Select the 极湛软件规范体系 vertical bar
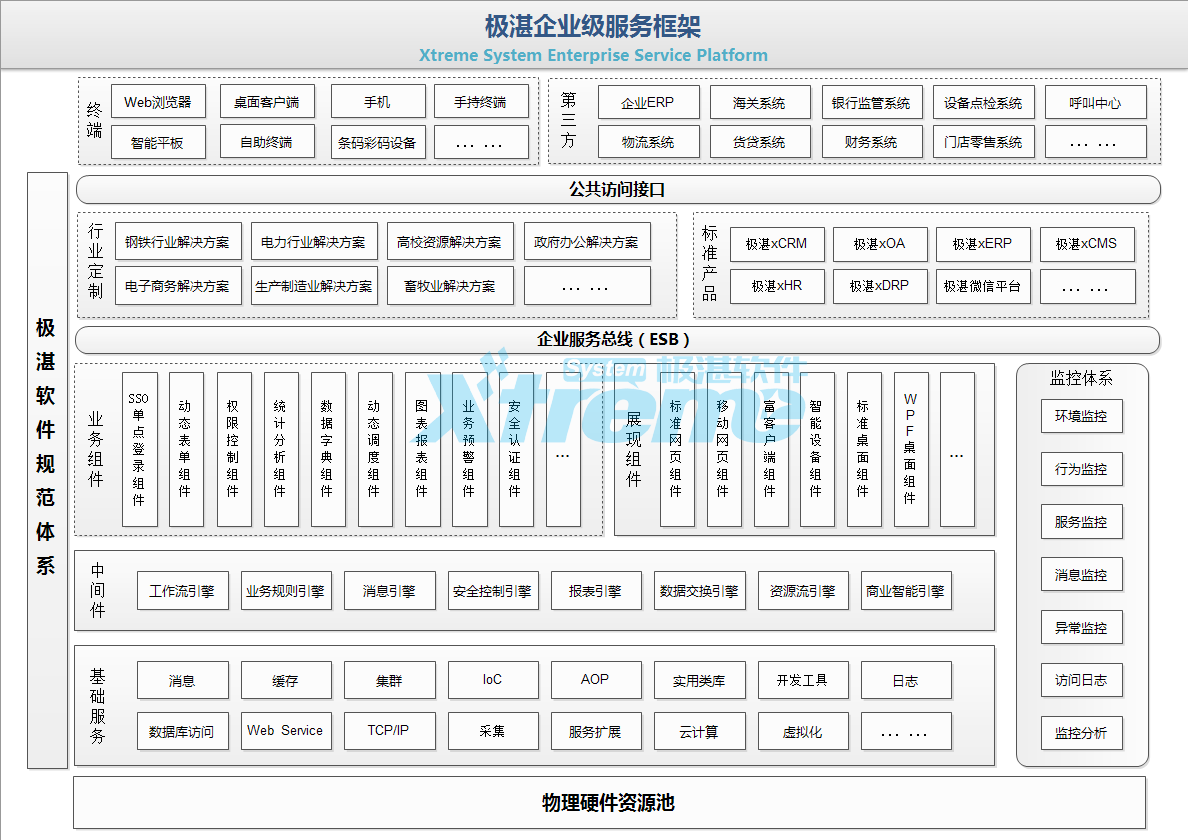Screen dimensions: 1188x840 [47, 470]
